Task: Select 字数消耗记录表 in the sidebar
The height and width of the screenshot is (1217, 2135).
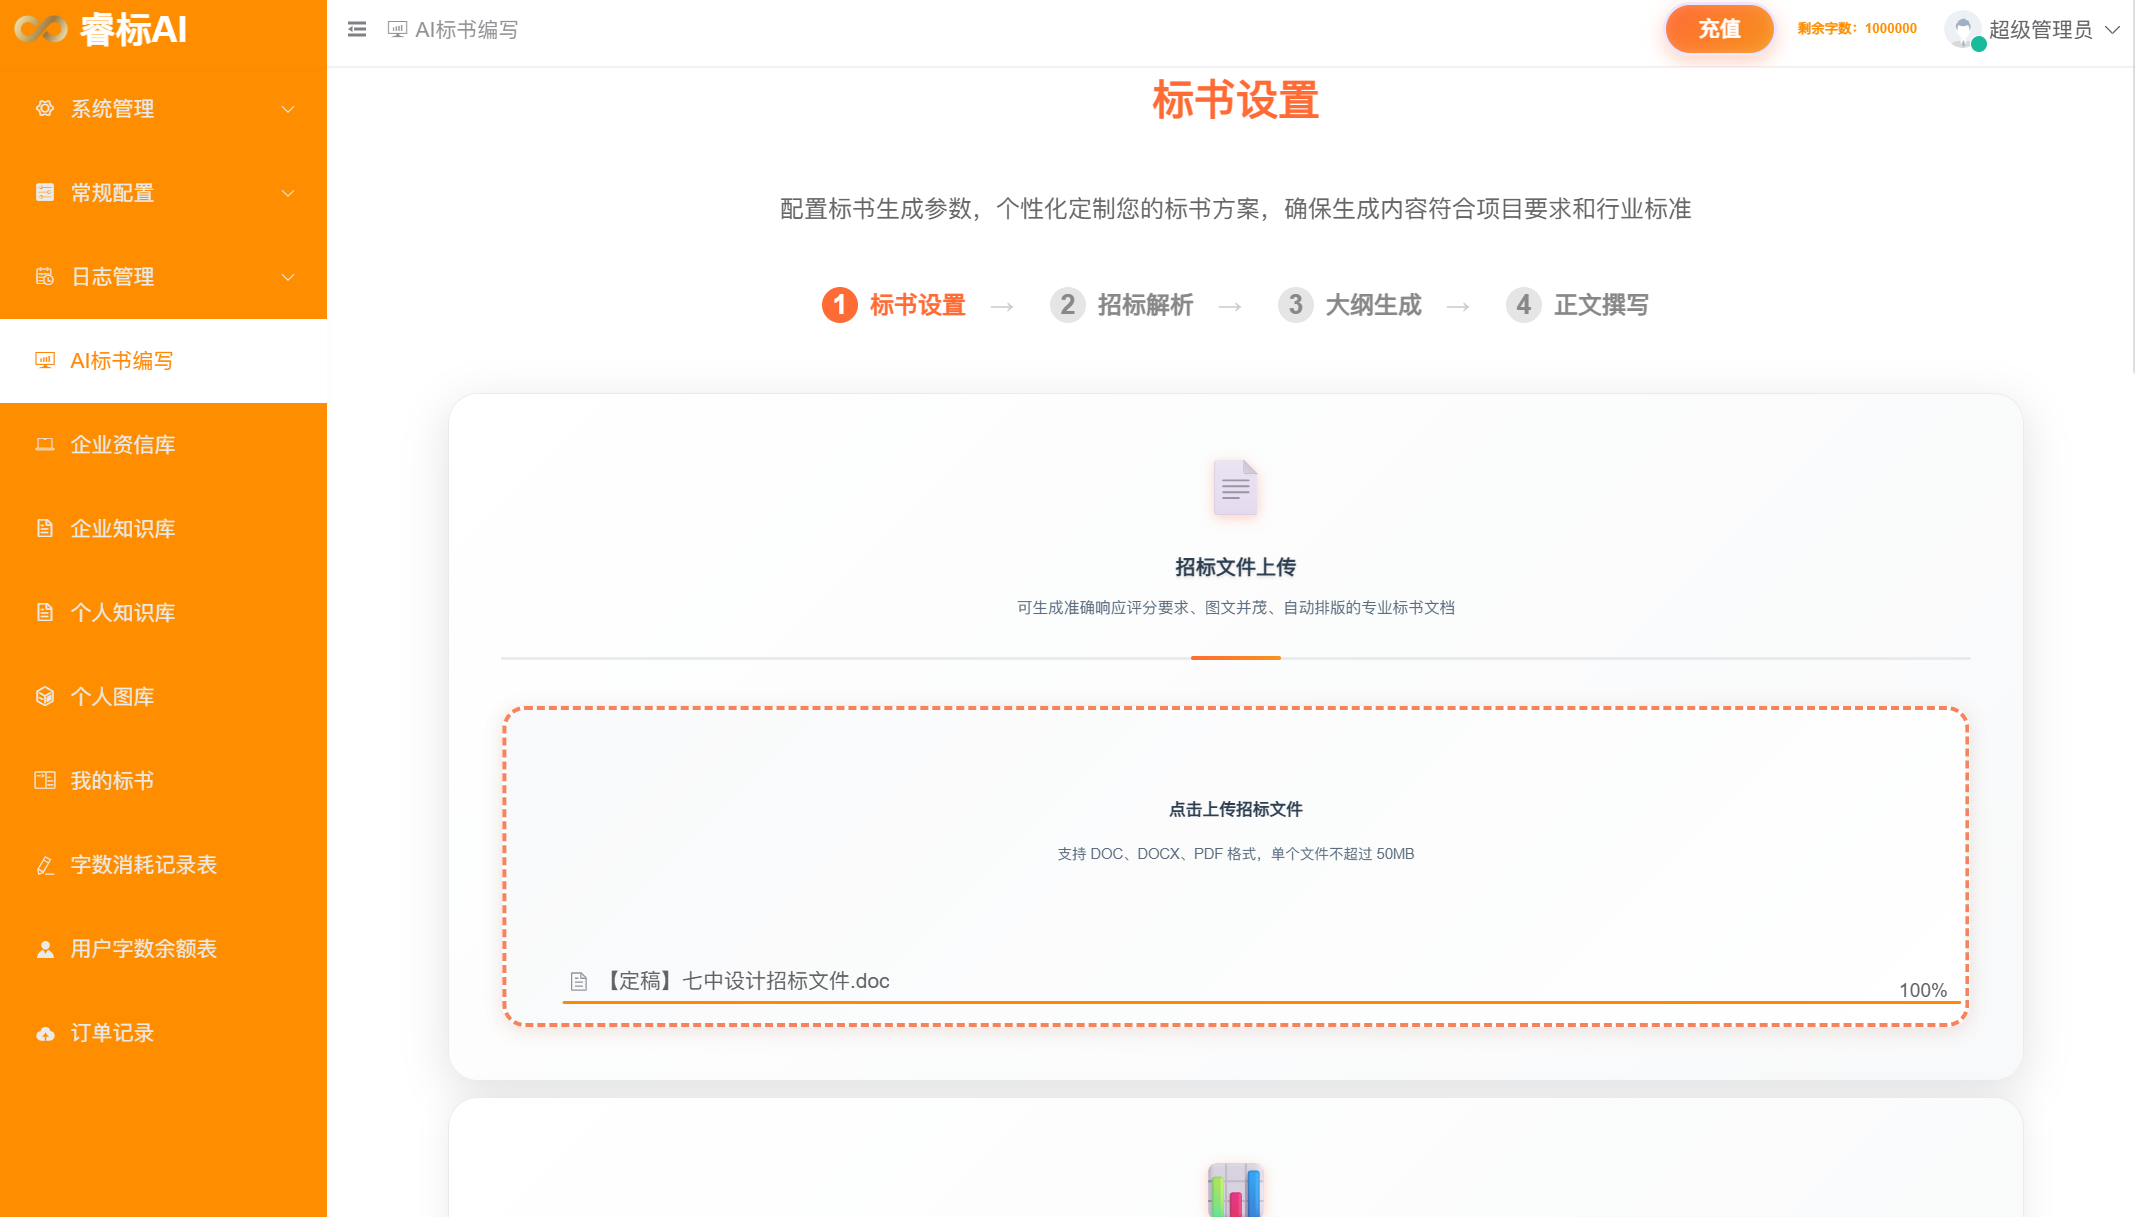Action: click(144, 865)
